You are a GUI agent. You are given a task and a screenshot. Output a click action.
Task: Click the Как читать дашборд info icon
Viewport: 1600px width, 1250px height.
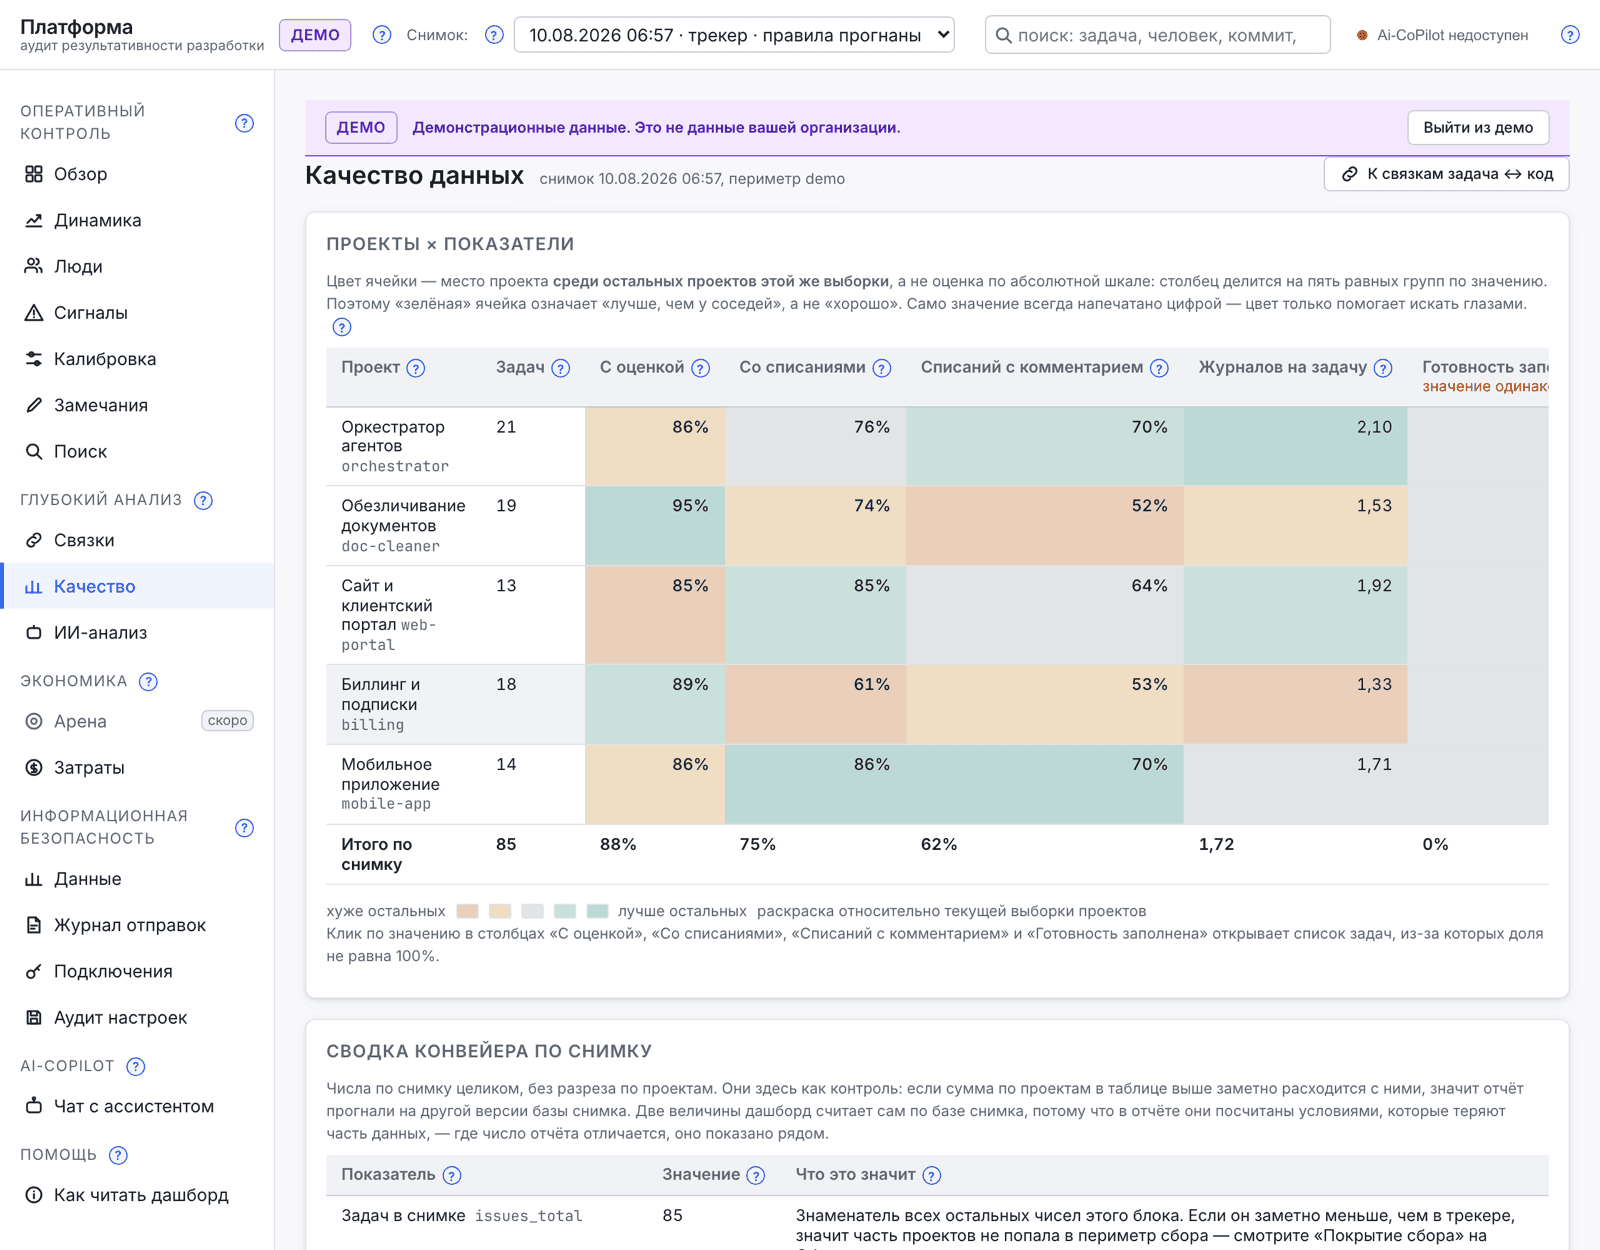tap(34, 1195)
